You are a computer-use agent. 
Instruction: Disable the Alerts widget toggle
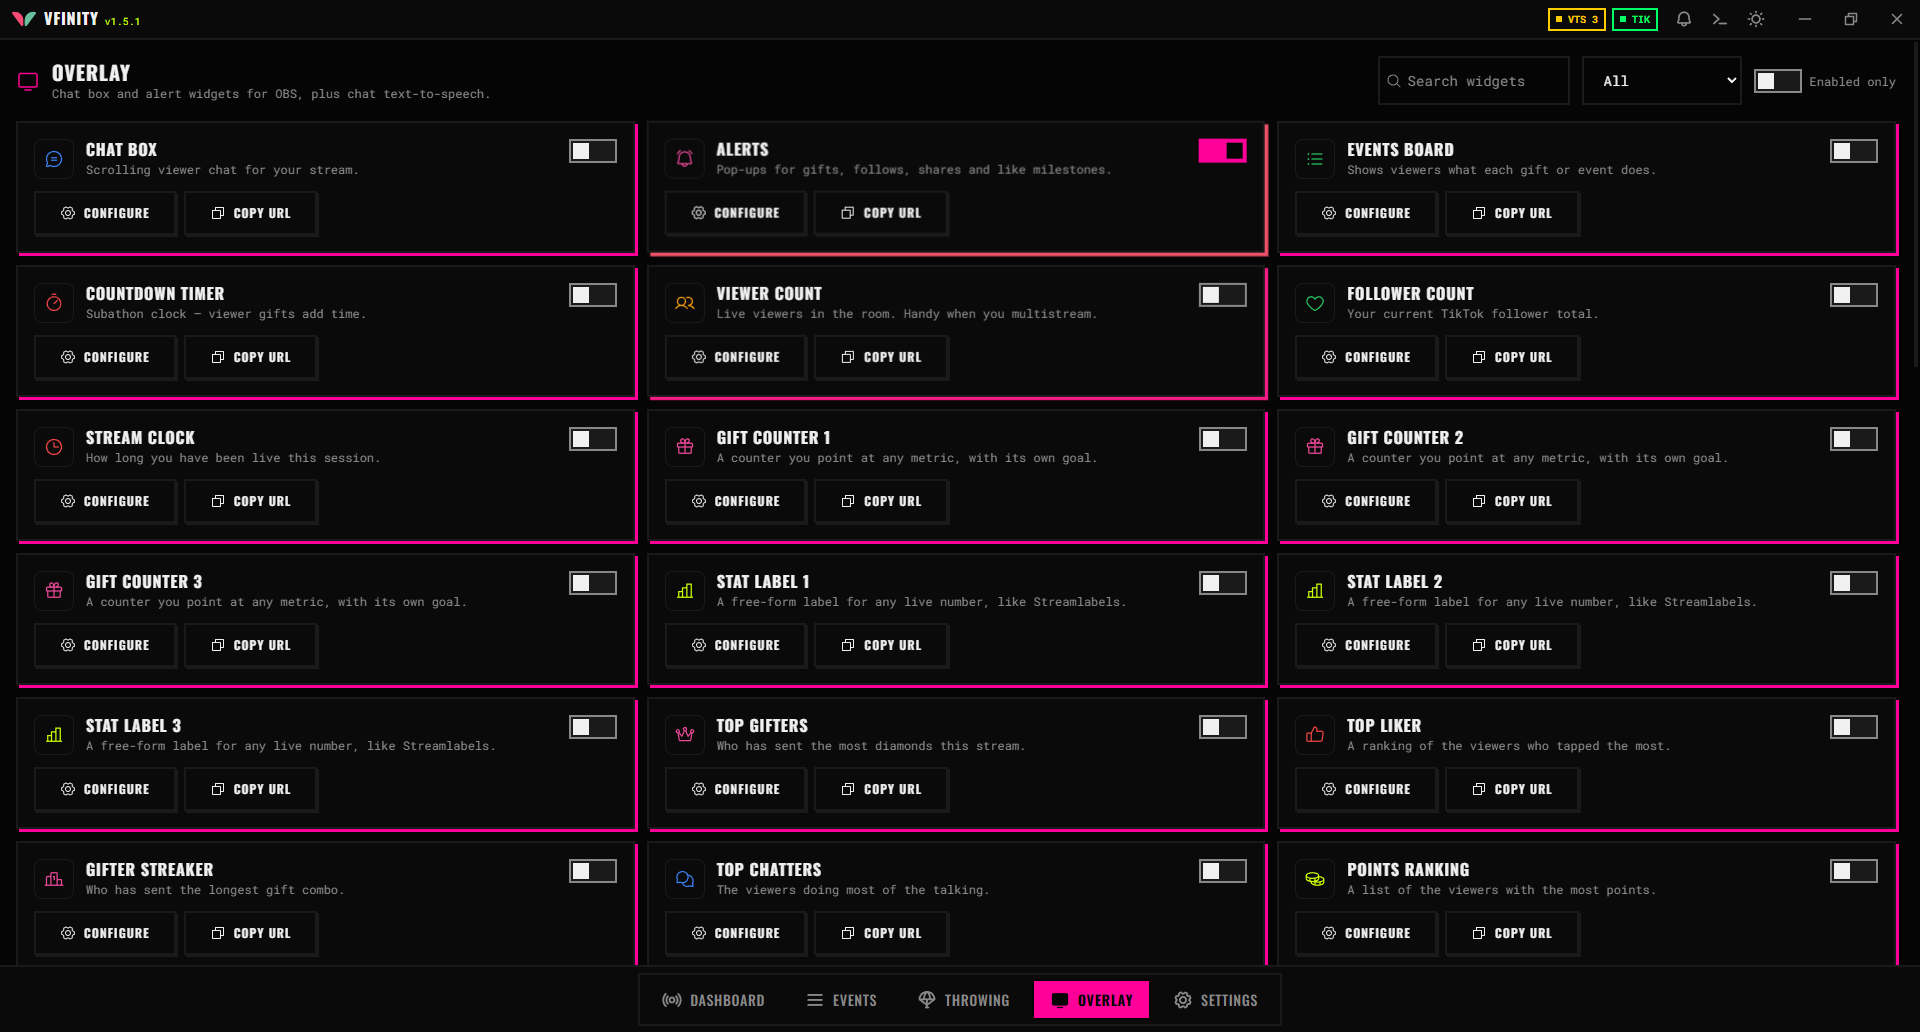click(1223, 151)
